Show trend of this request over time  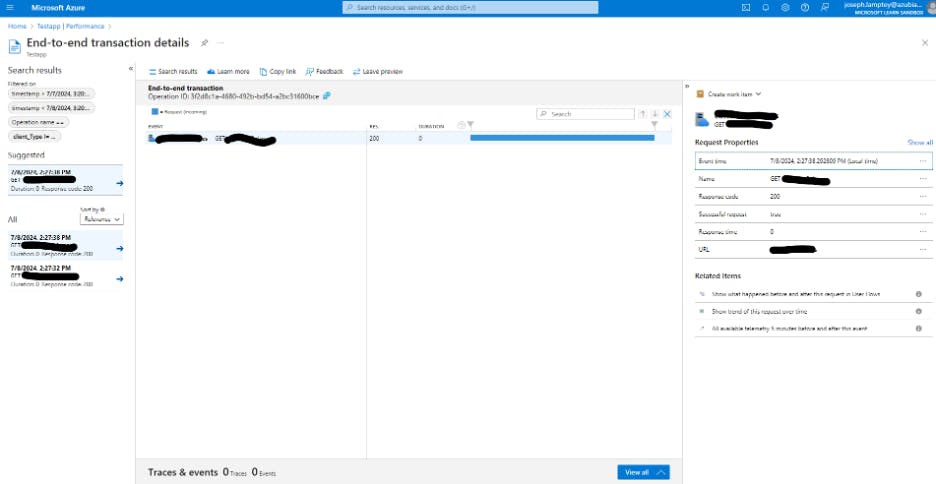(759, 312)
